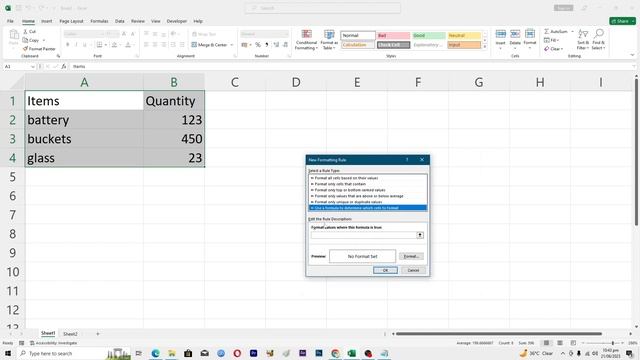Expand the Merge & Center dropdown arrow

232,45
